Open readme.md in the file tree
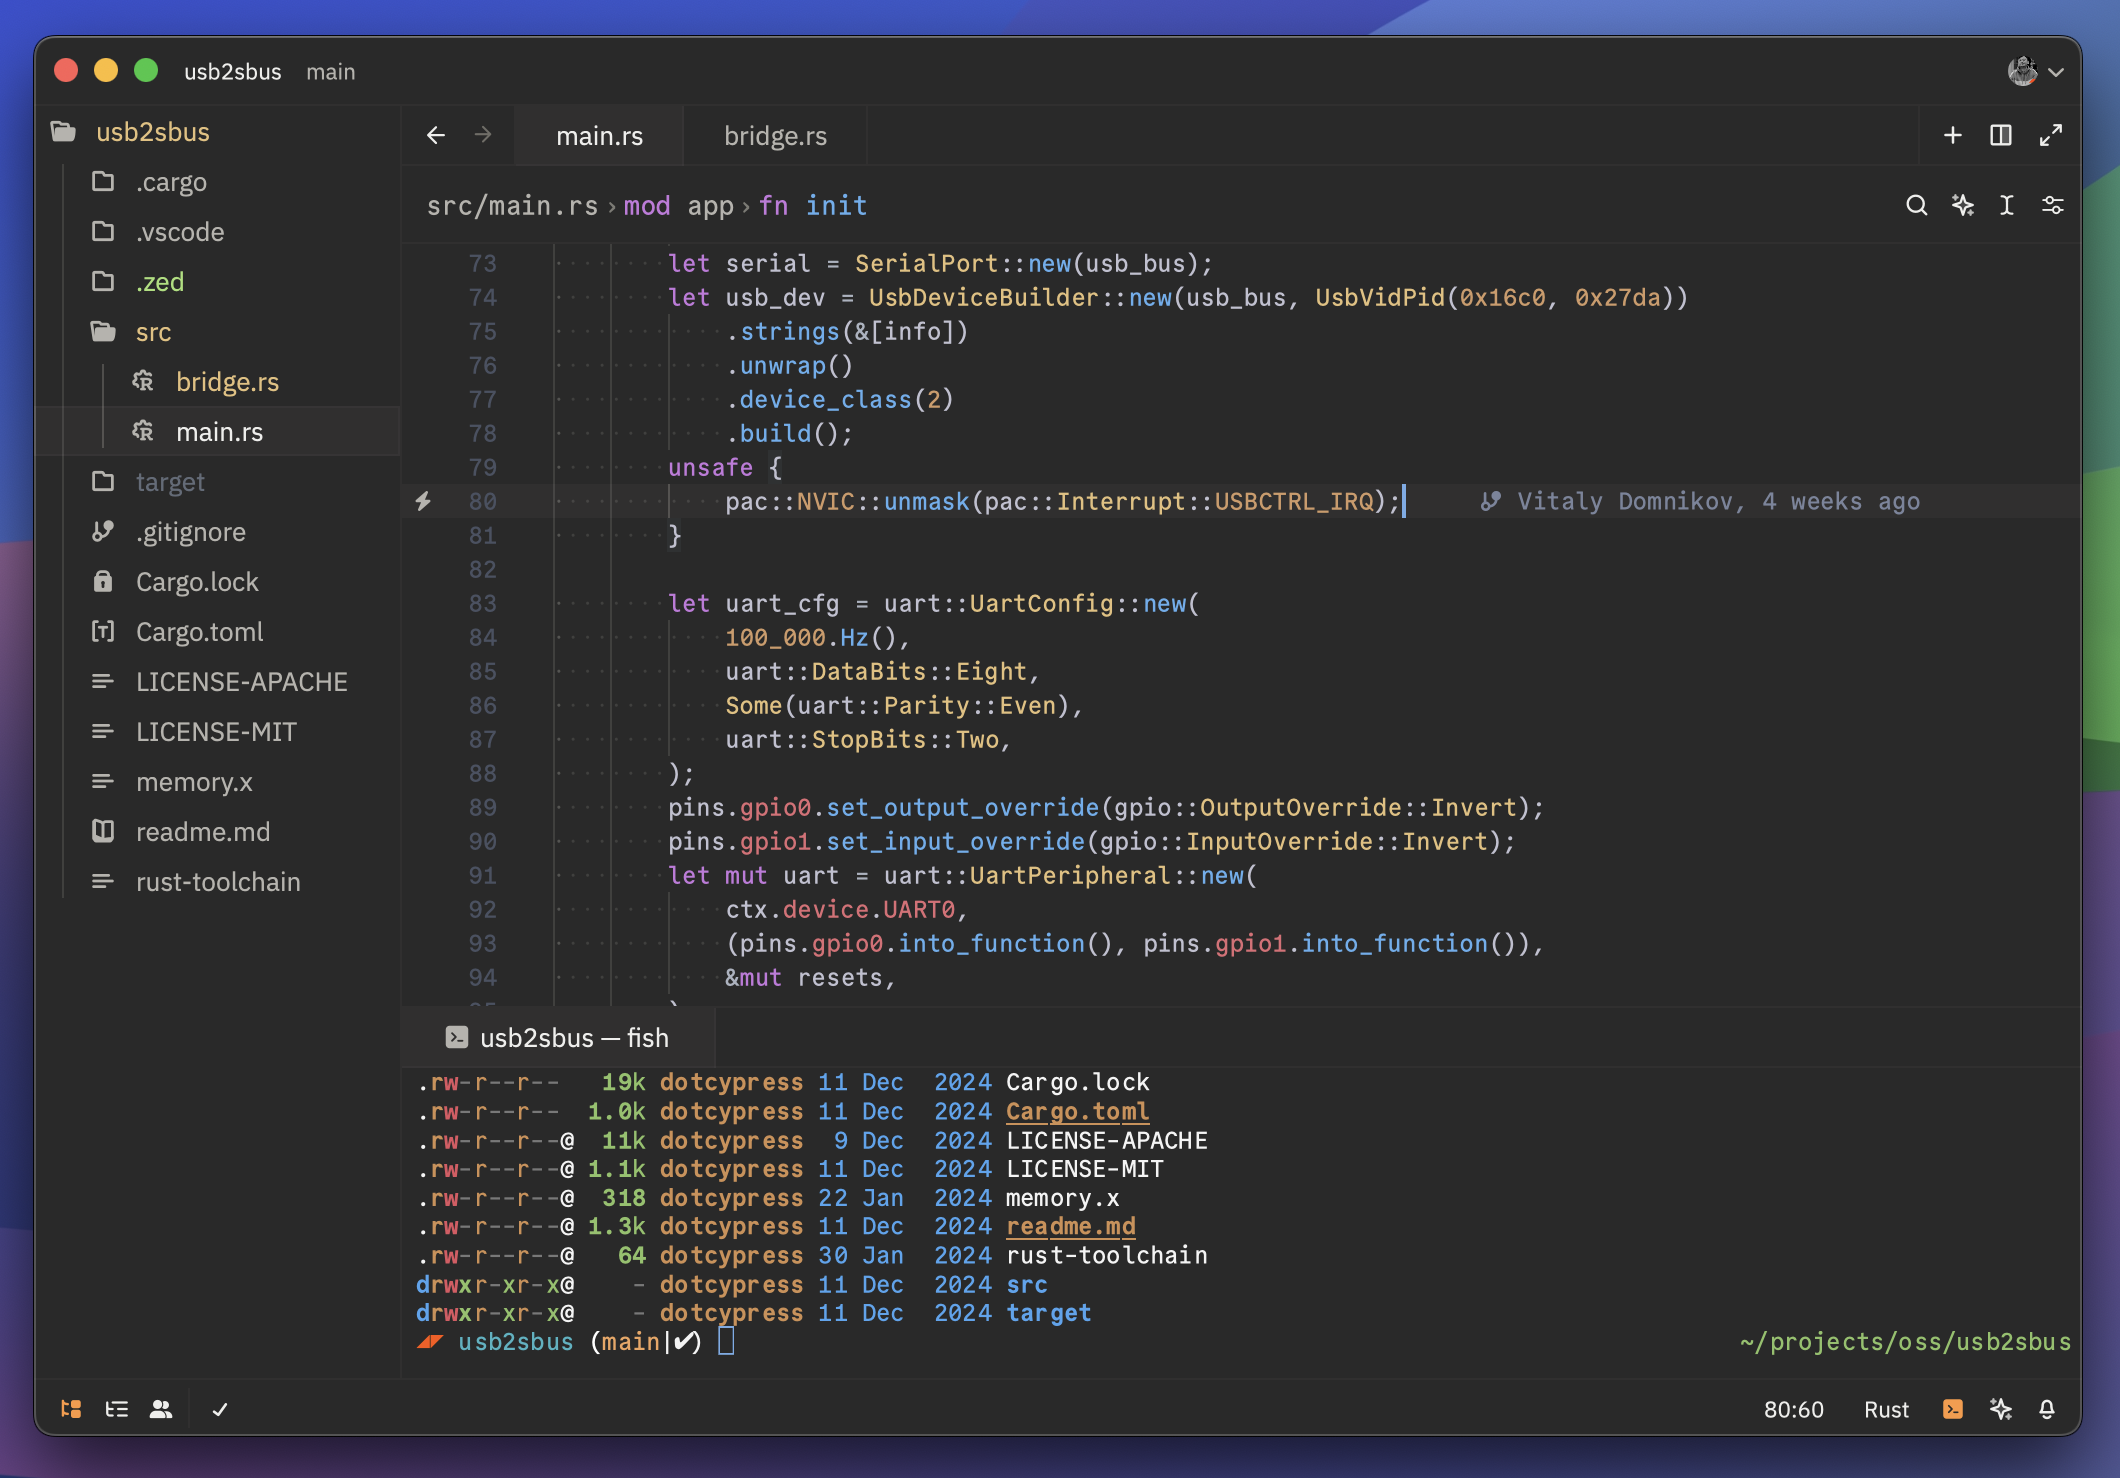The image size is (2120, 1478). coord(218,832)
